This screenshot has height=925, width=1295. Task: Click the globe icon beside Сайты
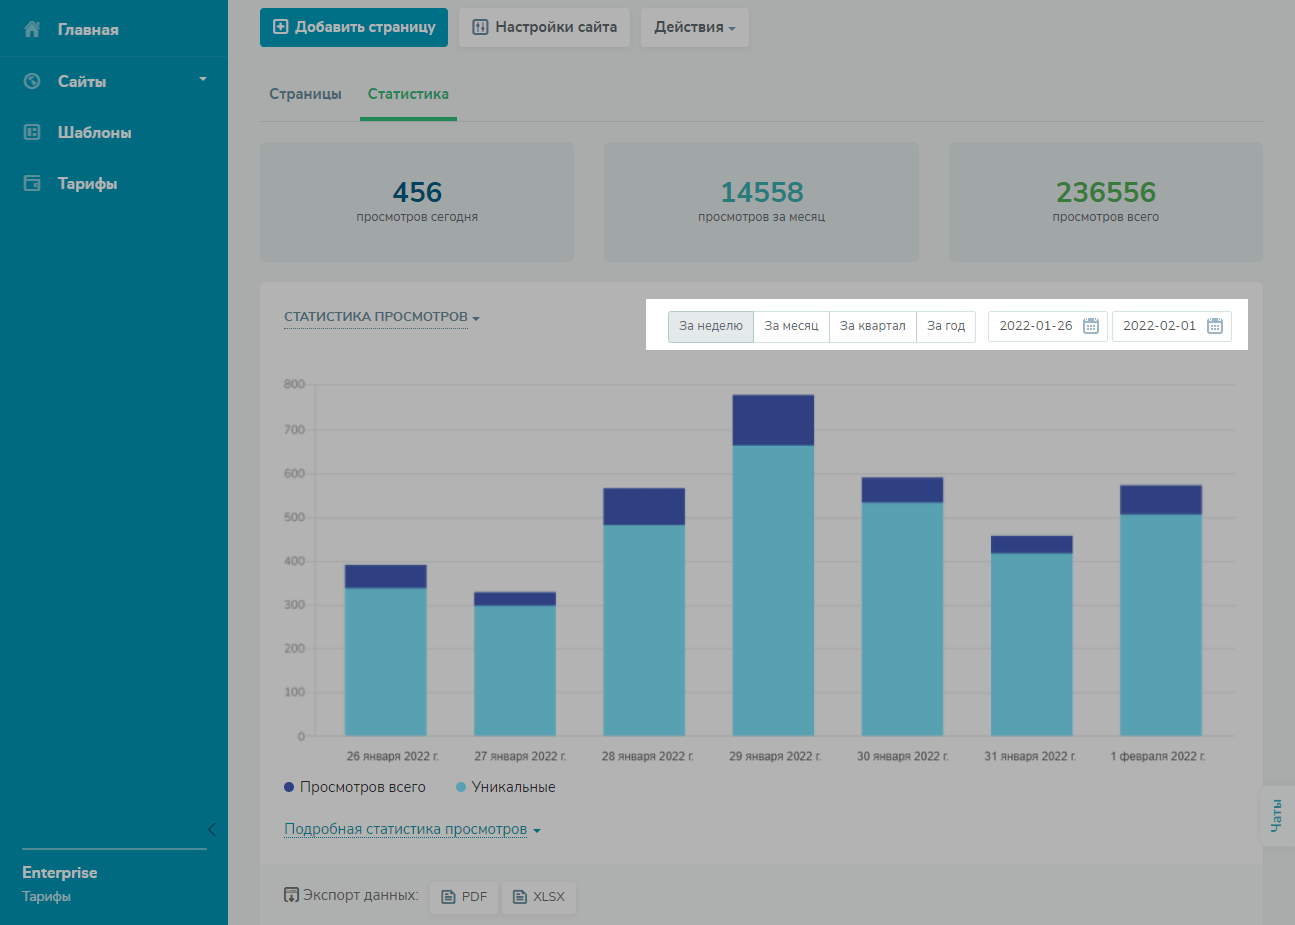click(x=32, y=81)
